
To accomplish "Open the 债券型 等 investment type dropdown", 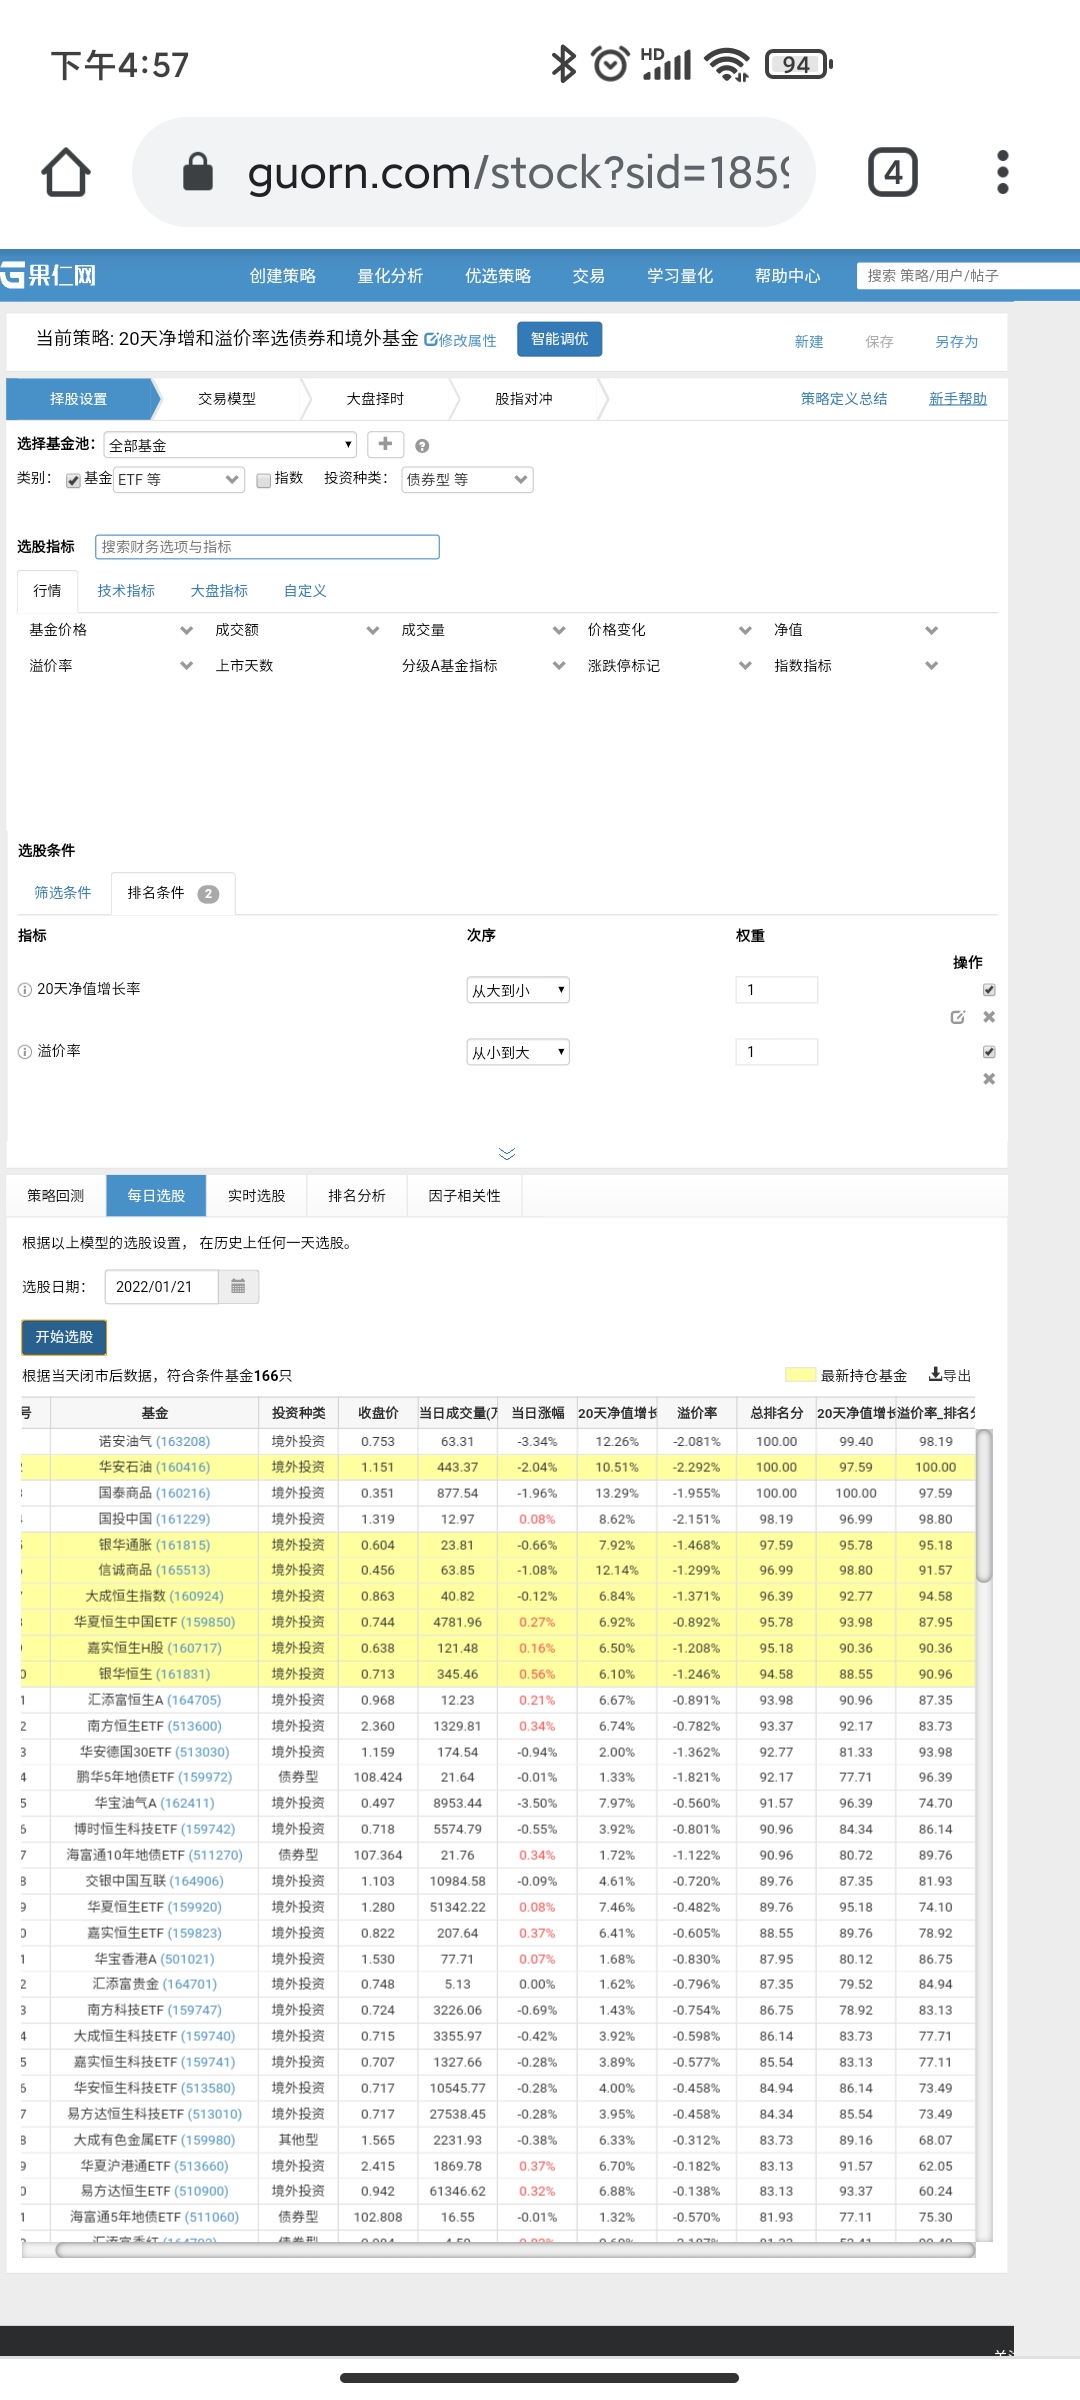I will 467,480.
